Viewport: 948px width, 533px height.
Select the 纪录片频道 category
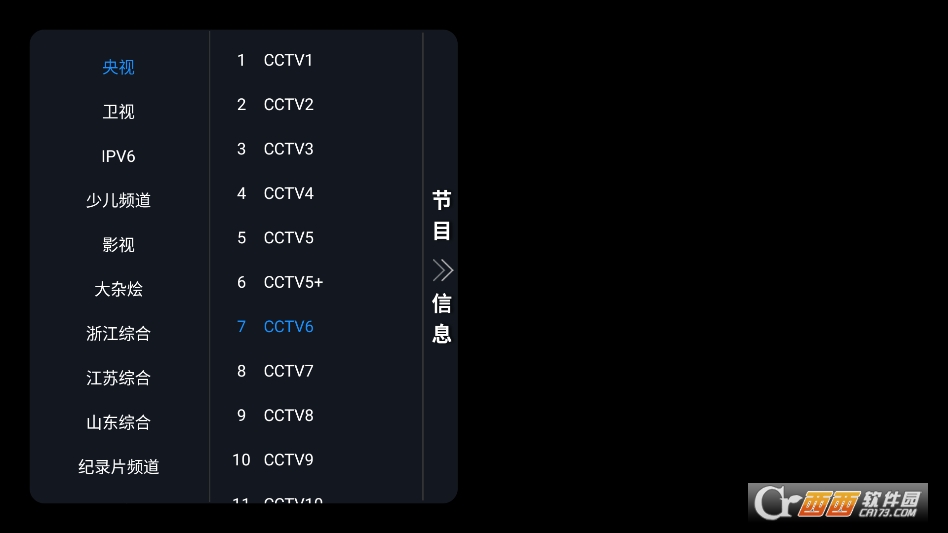118,467
